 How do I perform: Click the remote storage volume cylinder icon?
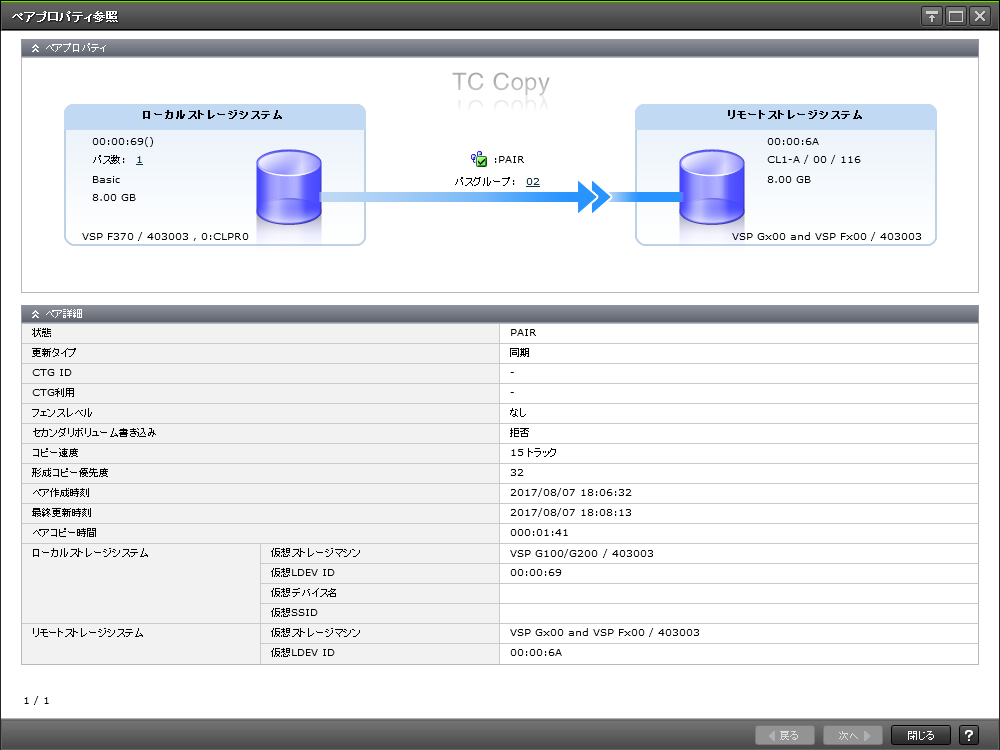click(x=712, y=187)
